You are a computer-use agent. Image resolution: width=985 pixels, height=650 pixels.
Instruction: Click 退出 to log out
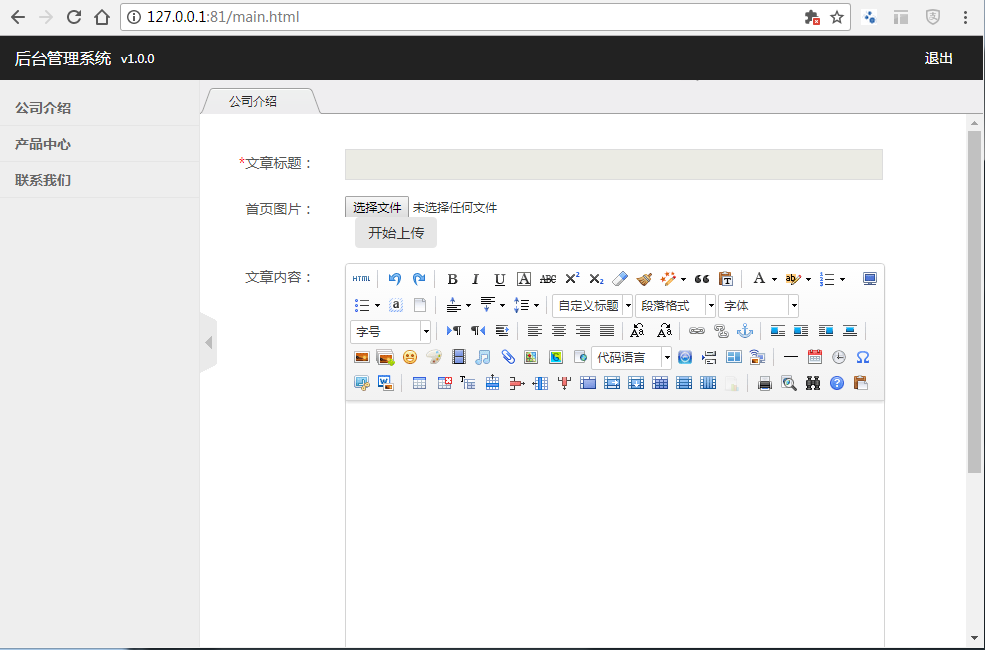939,58
